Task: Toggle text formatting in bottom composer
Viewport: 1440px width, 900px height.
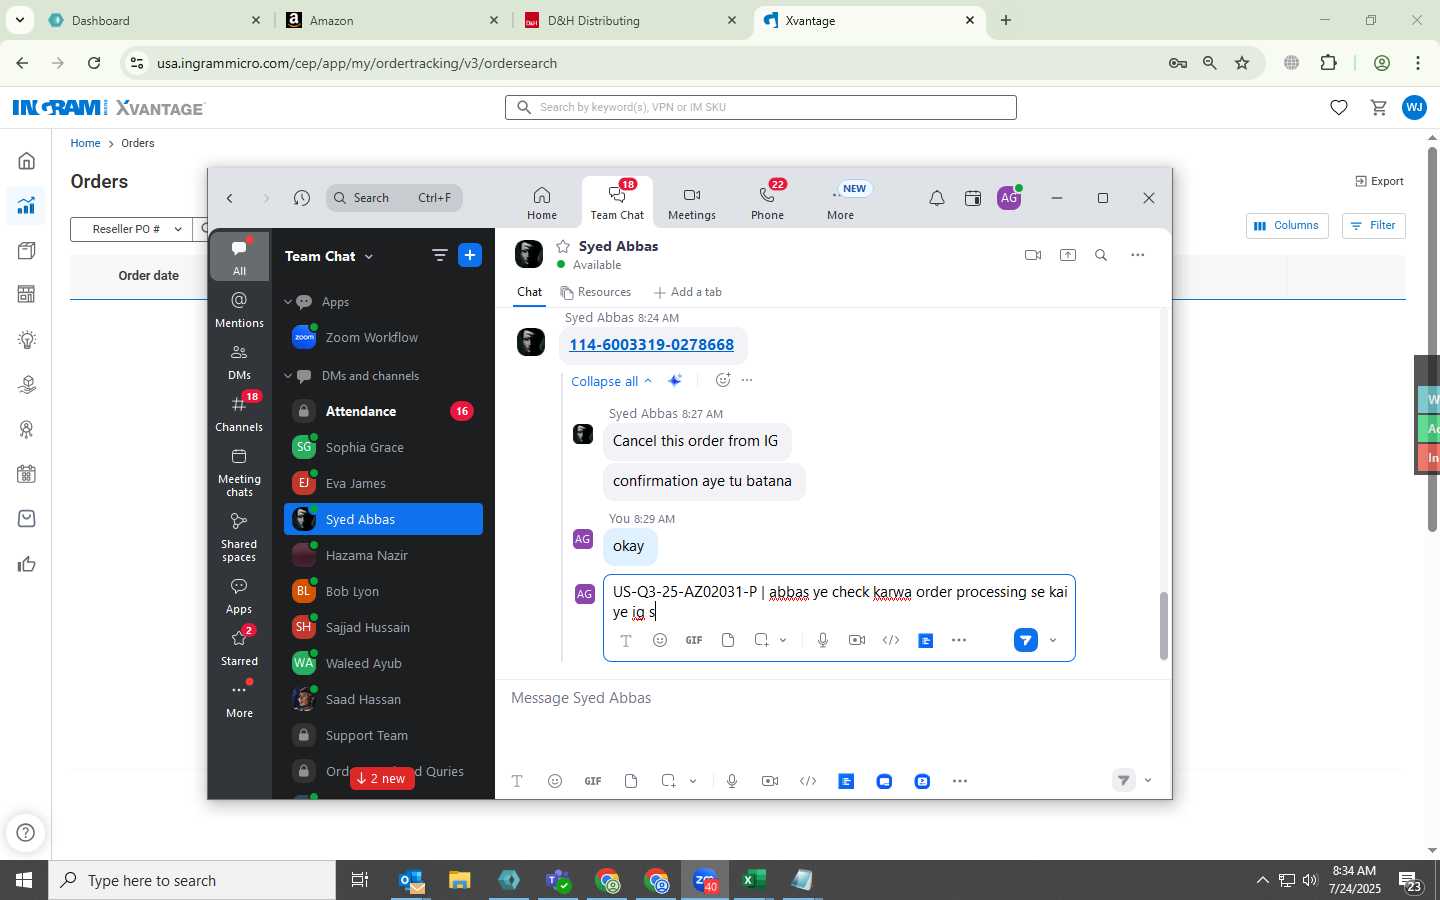Action: click(x=517, y=781)
